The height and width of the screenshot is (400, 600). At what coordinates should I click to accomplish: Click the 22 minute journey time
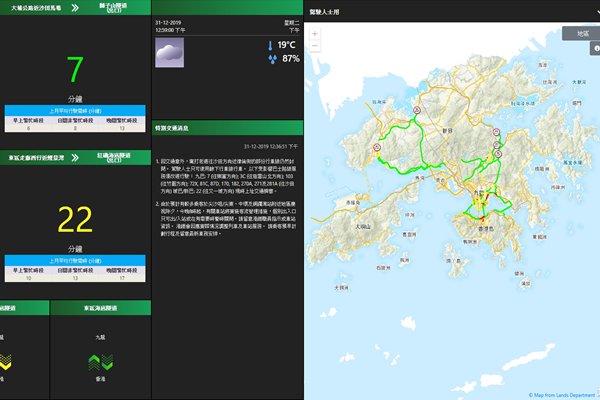(75, 219)
